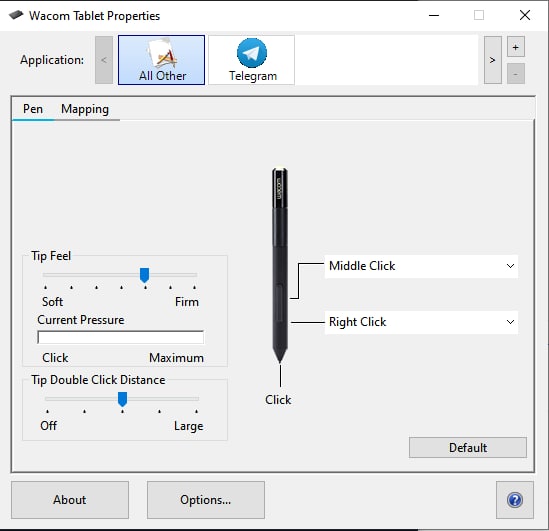The width and height of the screenshot is (549, 531).
Task: Click the Wacom tablet icon in the title bar
Action: 16,15
